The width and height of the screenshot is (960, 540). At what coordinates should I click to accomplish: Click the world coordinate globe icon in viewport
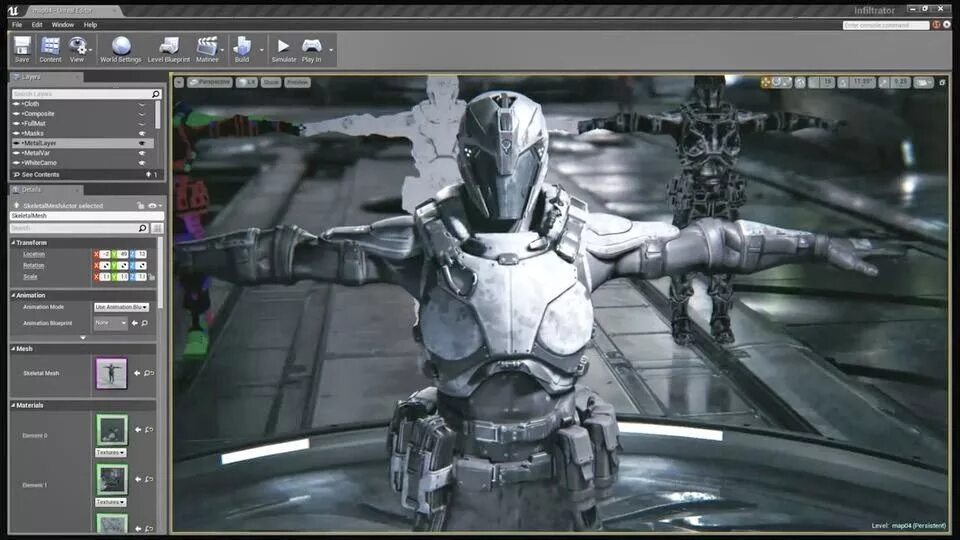pyautogui.click(x=800, y=82)
